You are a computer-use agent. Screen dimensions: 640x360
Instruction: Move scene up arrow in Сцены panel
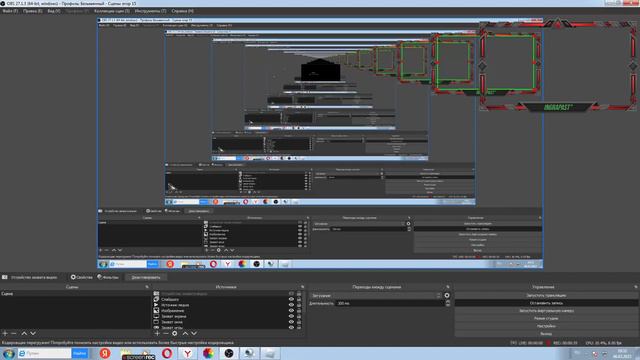[24, 333]
